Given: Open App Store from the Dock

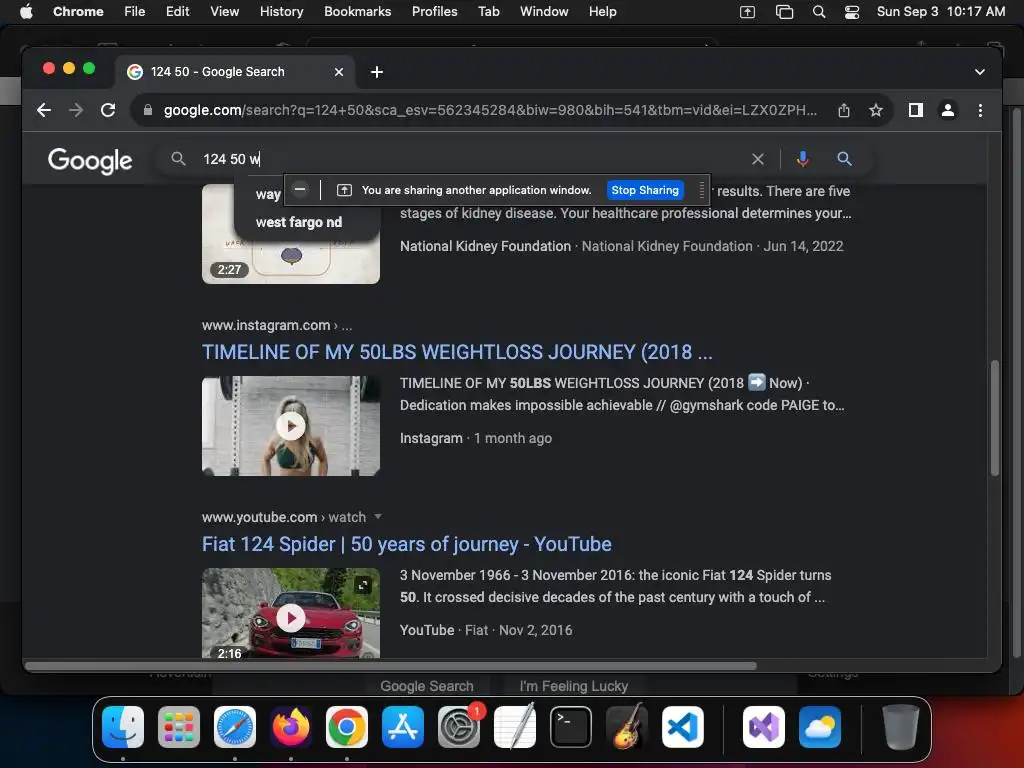Looking at the screenshot, I should tap(403, 727).
